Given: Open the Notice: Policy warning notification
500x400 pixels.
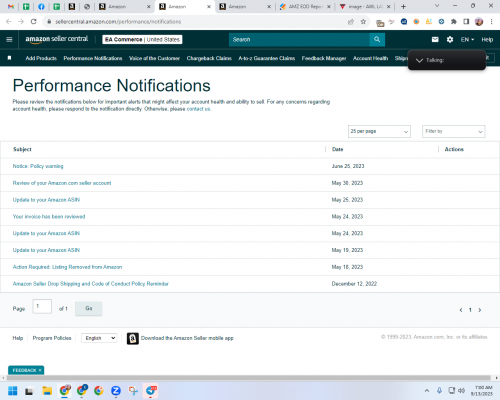Looking at the screenshot, I should pos(38,166).
